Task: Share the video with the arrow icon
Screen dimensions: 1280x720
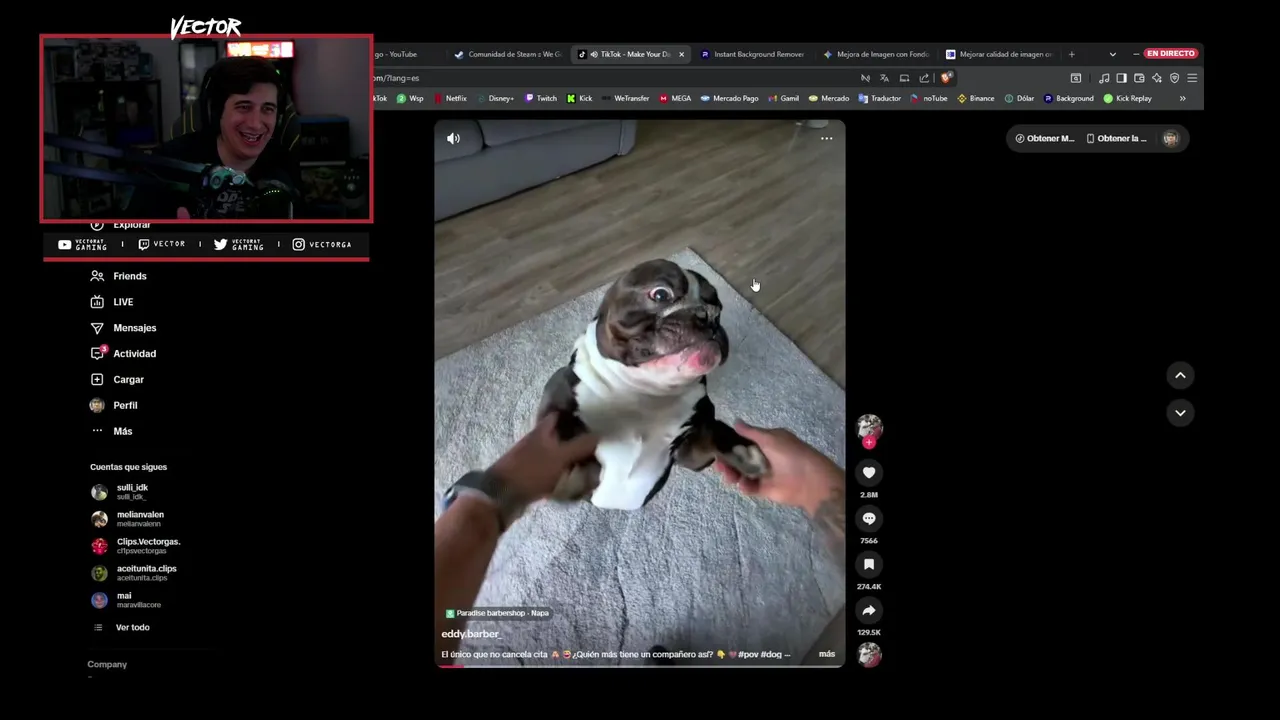Action: [x=869, y=610]
